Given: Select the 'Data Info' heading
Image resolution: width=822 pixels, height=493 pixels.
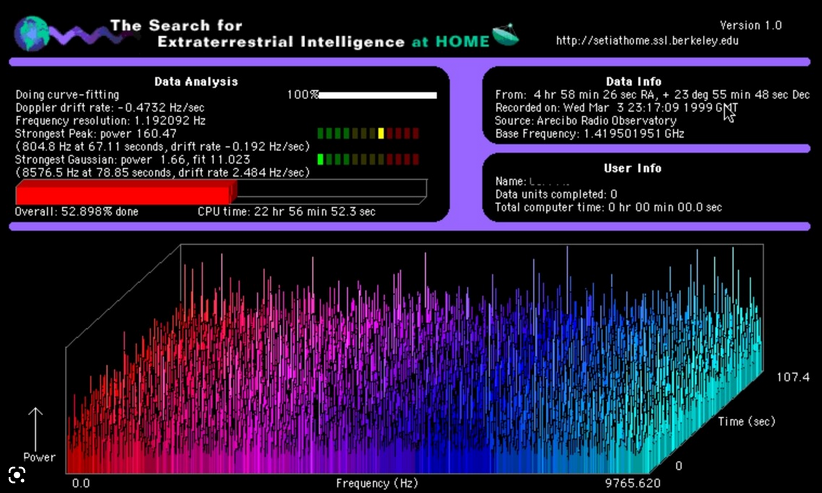Looking at the screenshot, I should 633,81.
